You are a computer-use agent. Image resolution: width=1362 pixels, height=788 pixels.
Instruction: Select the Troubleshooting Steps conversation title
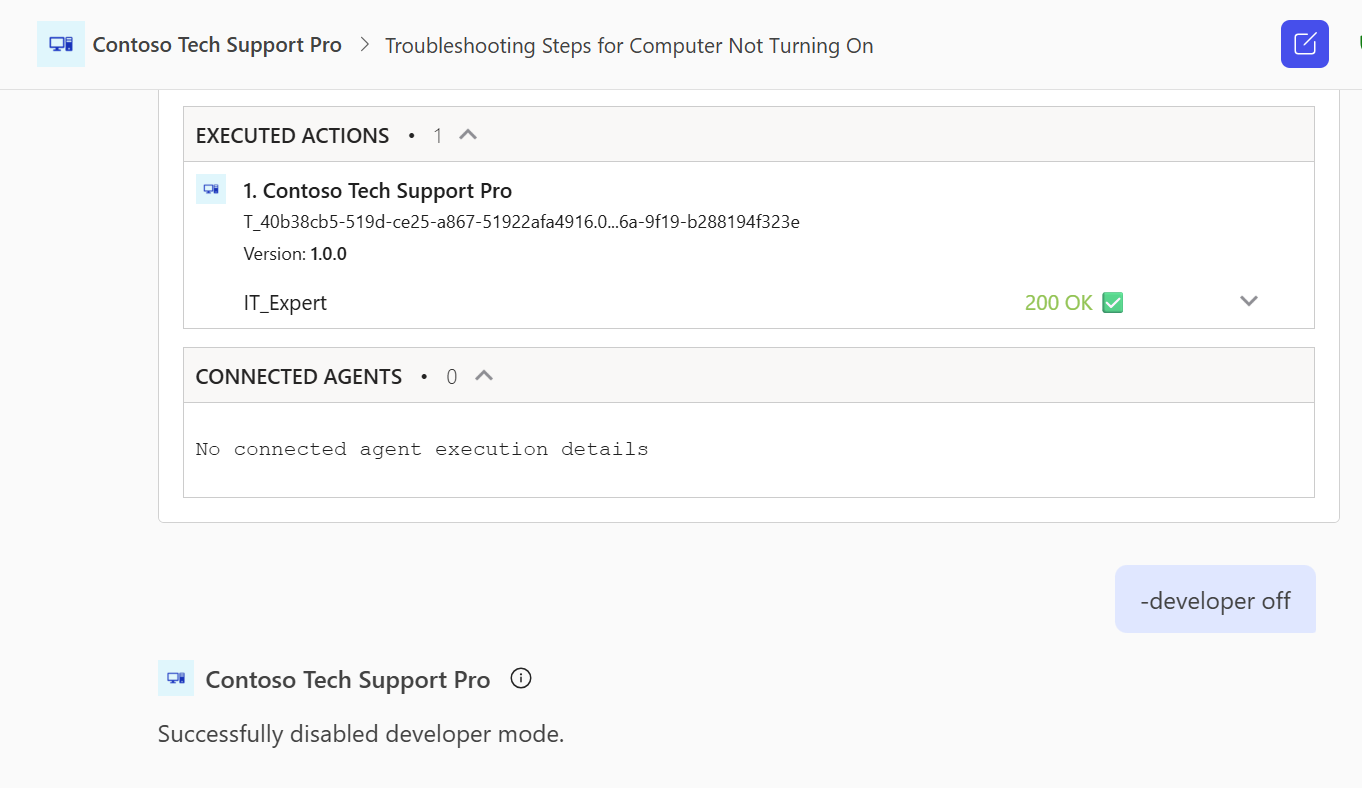[629, 46]
